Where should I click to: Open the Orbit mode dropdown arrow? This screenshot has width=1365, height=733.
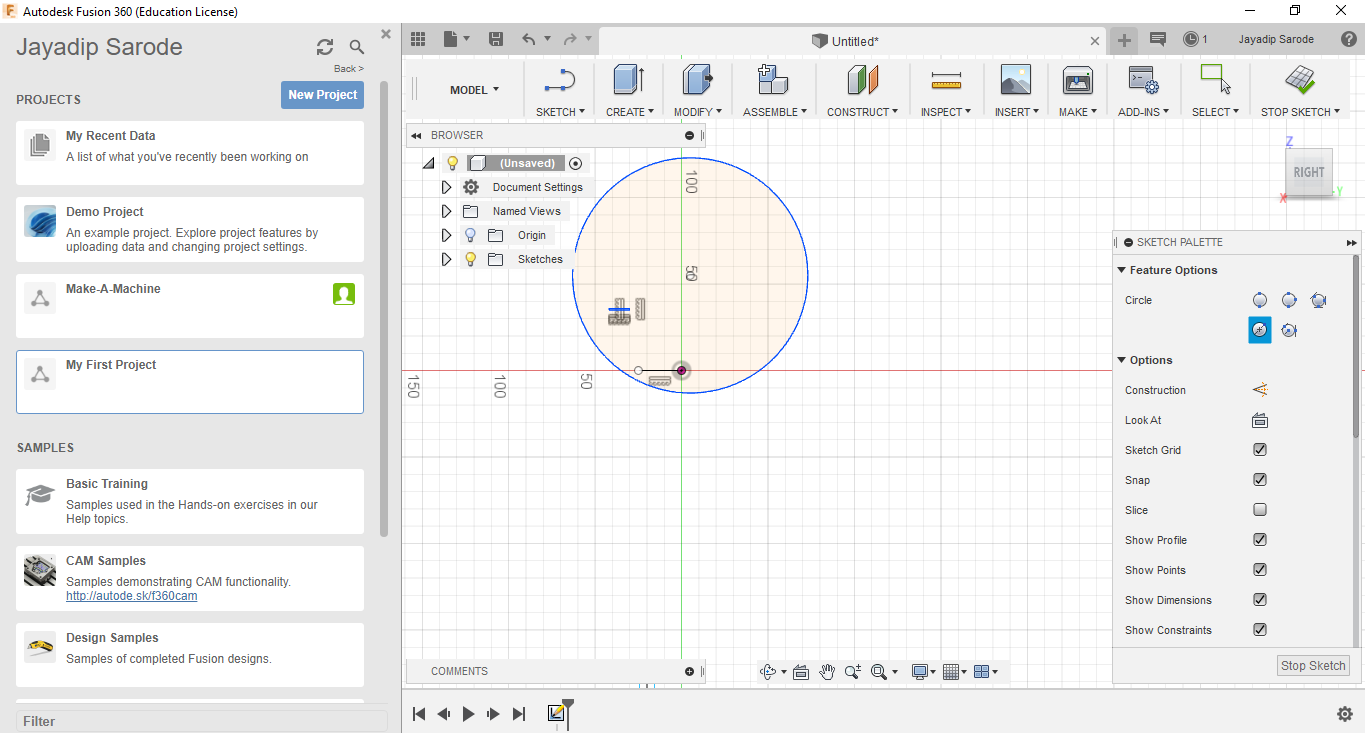(x=784, y=672)
